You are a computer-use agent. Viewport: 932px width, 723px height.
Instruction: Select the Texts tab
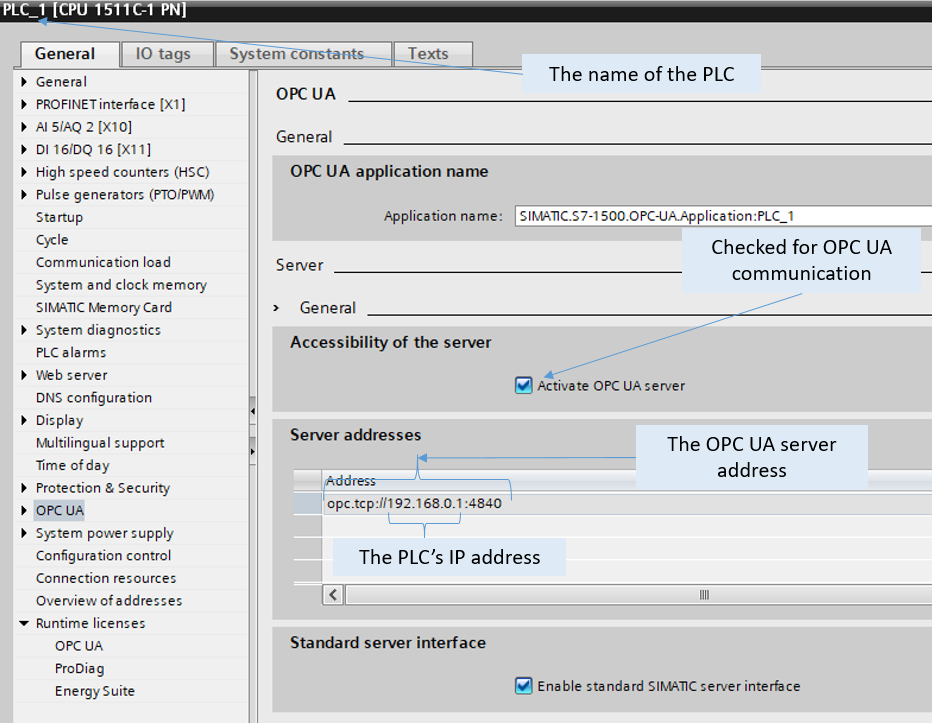(x=428, y=54)
